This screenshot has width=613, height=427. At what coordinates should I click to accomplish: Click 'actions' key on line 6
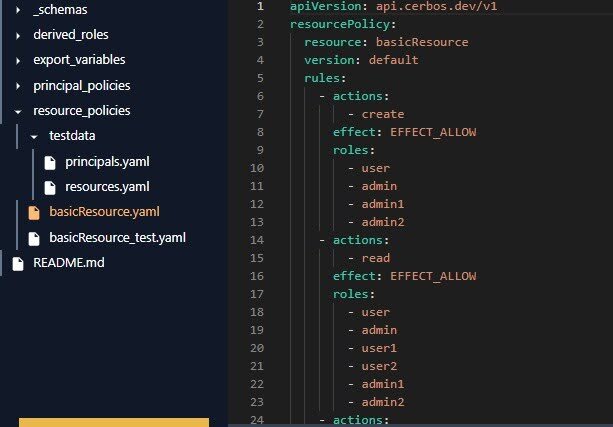357,96
